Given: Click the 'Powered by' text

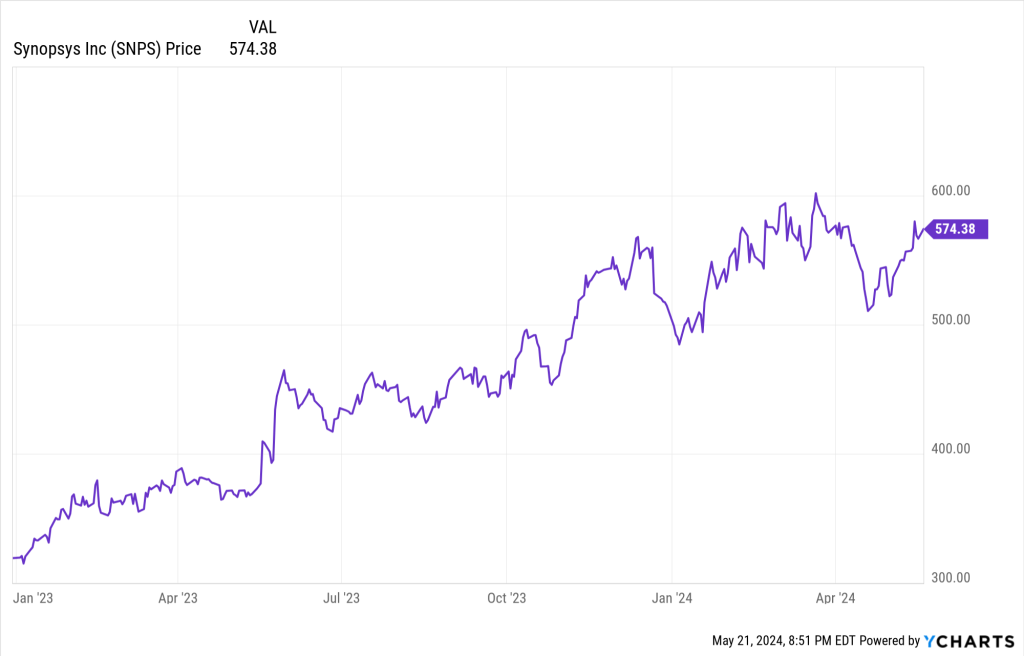Looking at the screenshot, I should 888,640.
